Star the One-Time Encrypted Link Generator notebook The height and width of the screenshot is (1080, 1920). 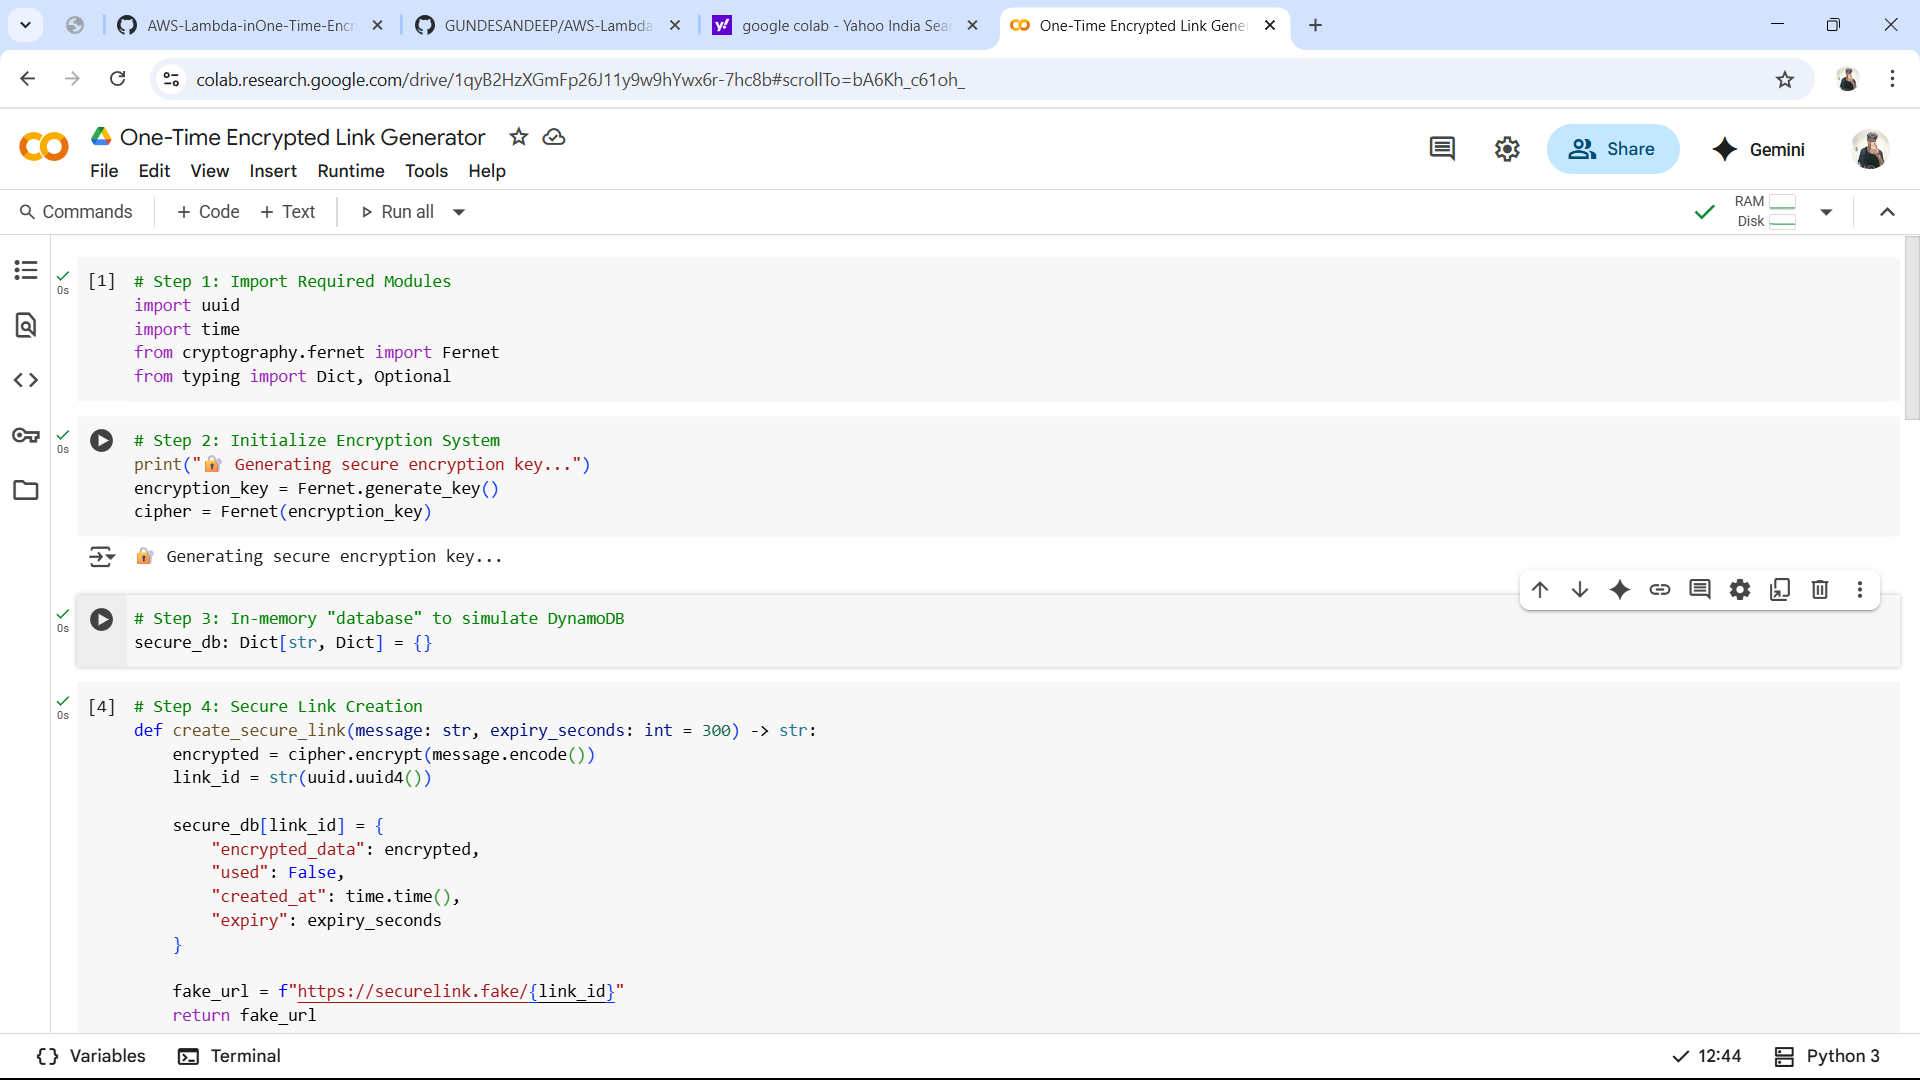[518, 137]
